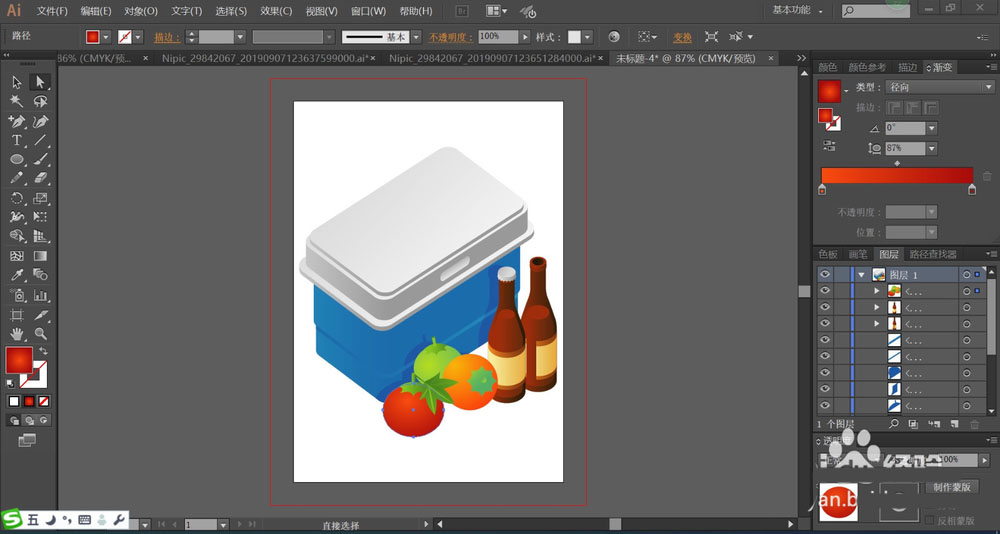Open the 文件(F) menu

[52, 11]
